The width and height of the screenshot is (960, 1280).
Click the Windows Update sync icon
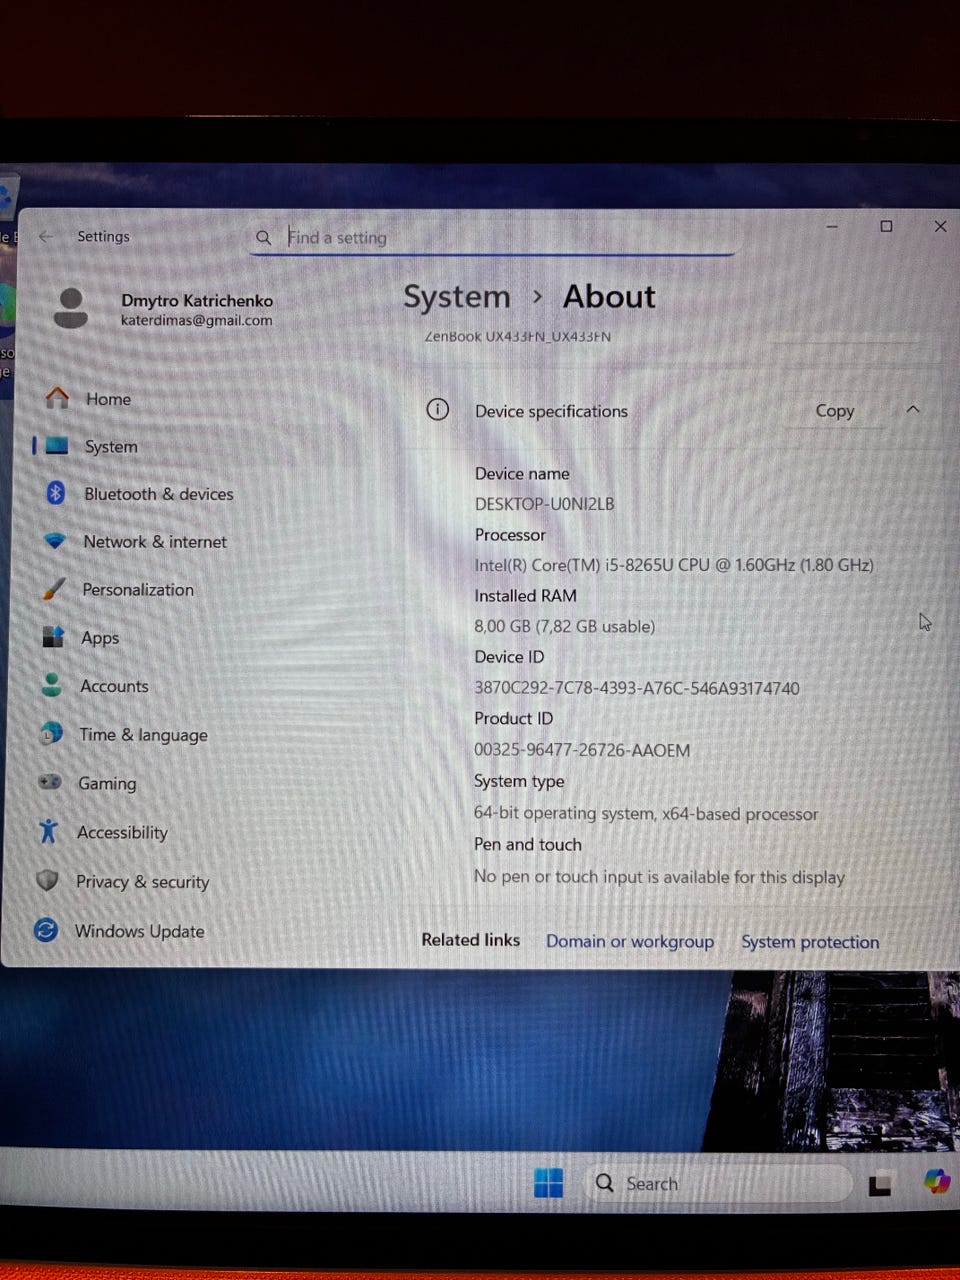click(x=46, y=930)
